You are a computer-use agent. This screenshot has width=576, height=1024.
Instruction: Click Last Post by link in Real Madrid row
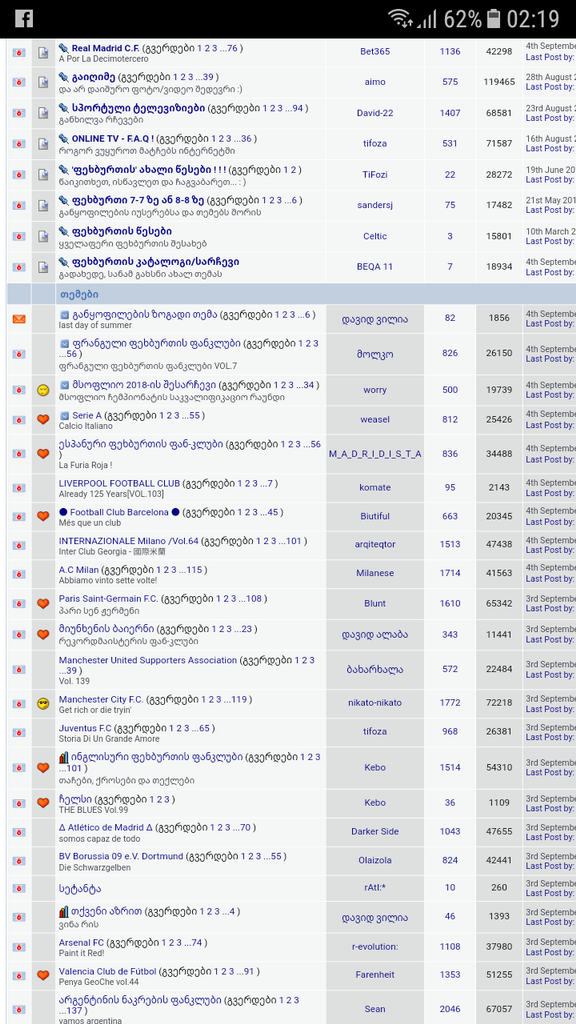(x=551, y=57)
